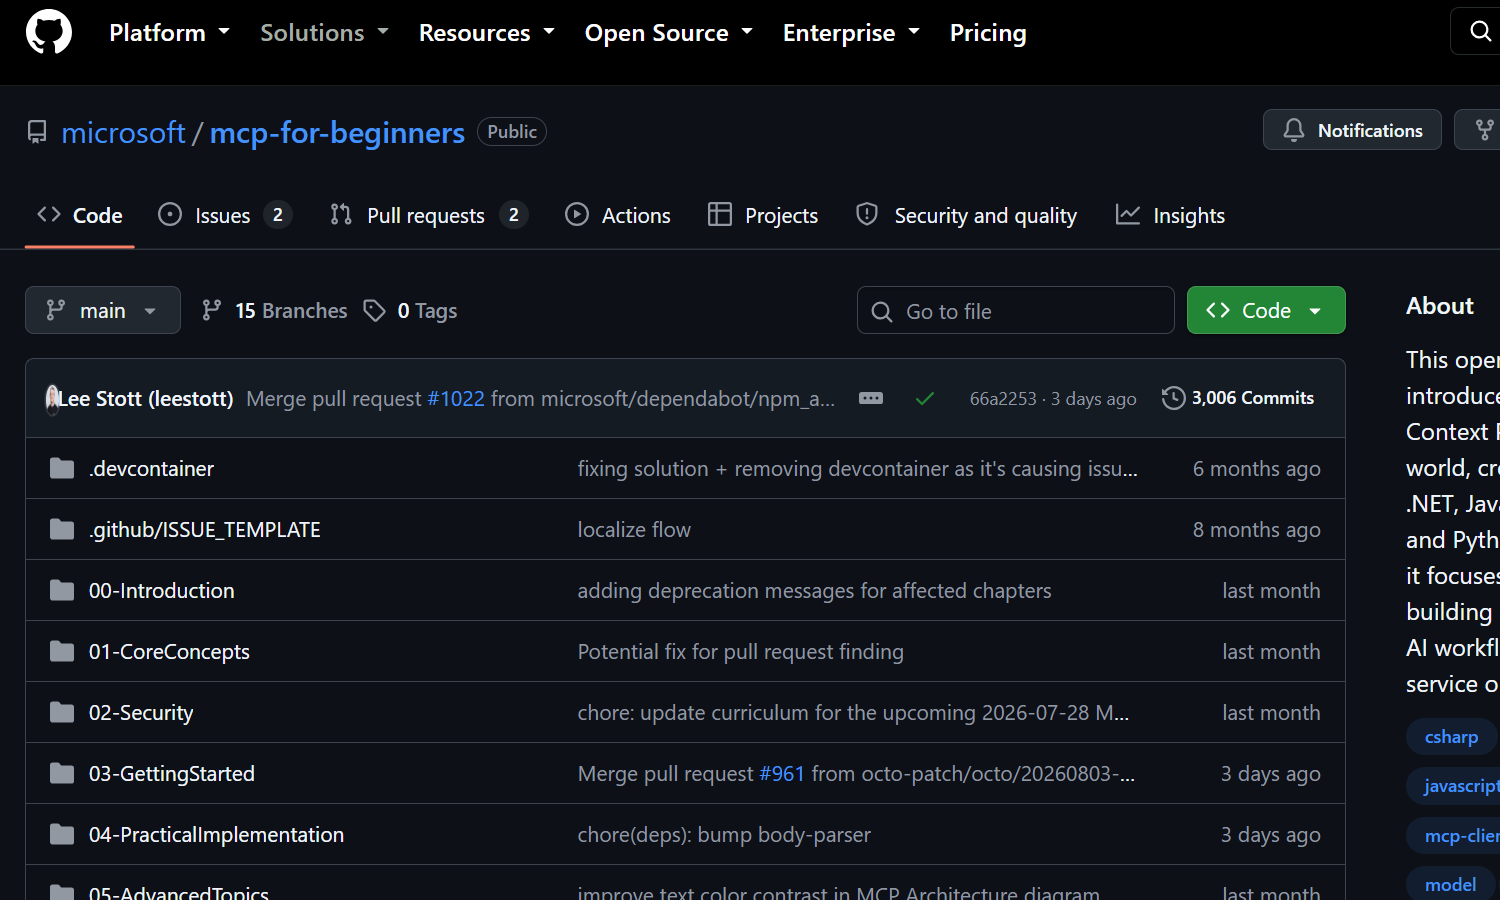This screenshot has height=900, width=1500.
Task: Expand commit message with ellipsis icon
Action: (x=871, y=398)
